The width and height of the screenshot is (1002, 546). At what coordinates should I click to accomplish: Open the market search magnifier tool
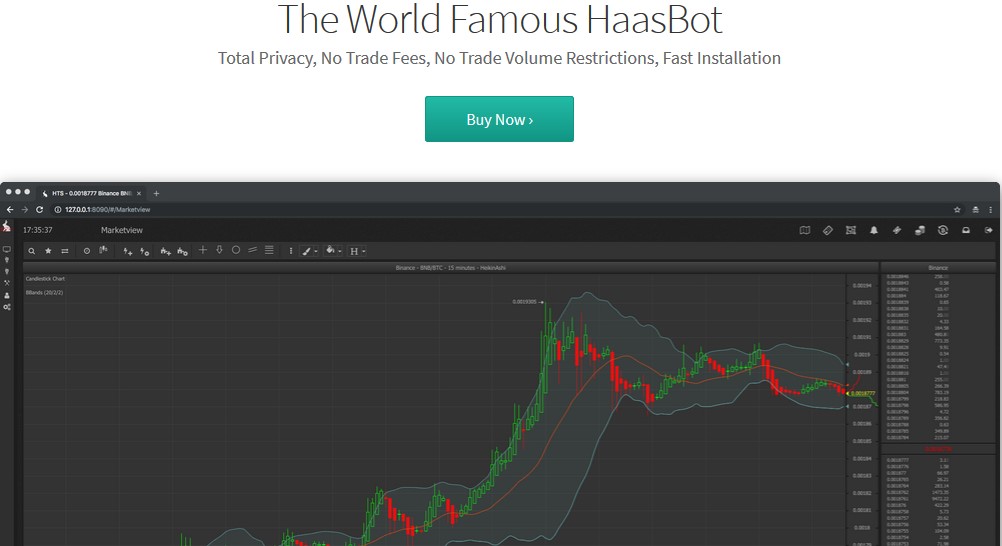click(31, 251)
